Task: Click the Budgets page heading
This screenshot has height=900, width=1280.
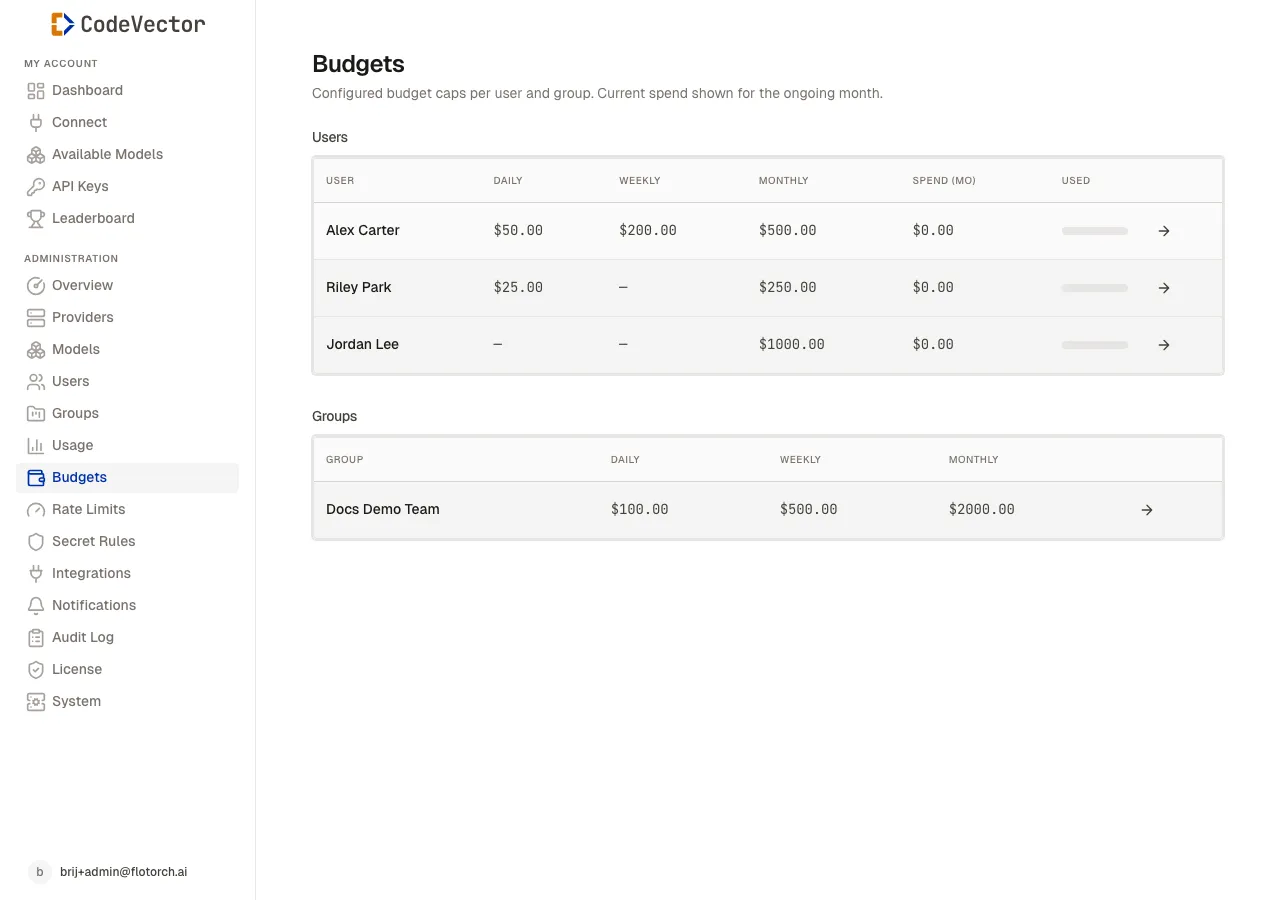Action: click(358, 64)
